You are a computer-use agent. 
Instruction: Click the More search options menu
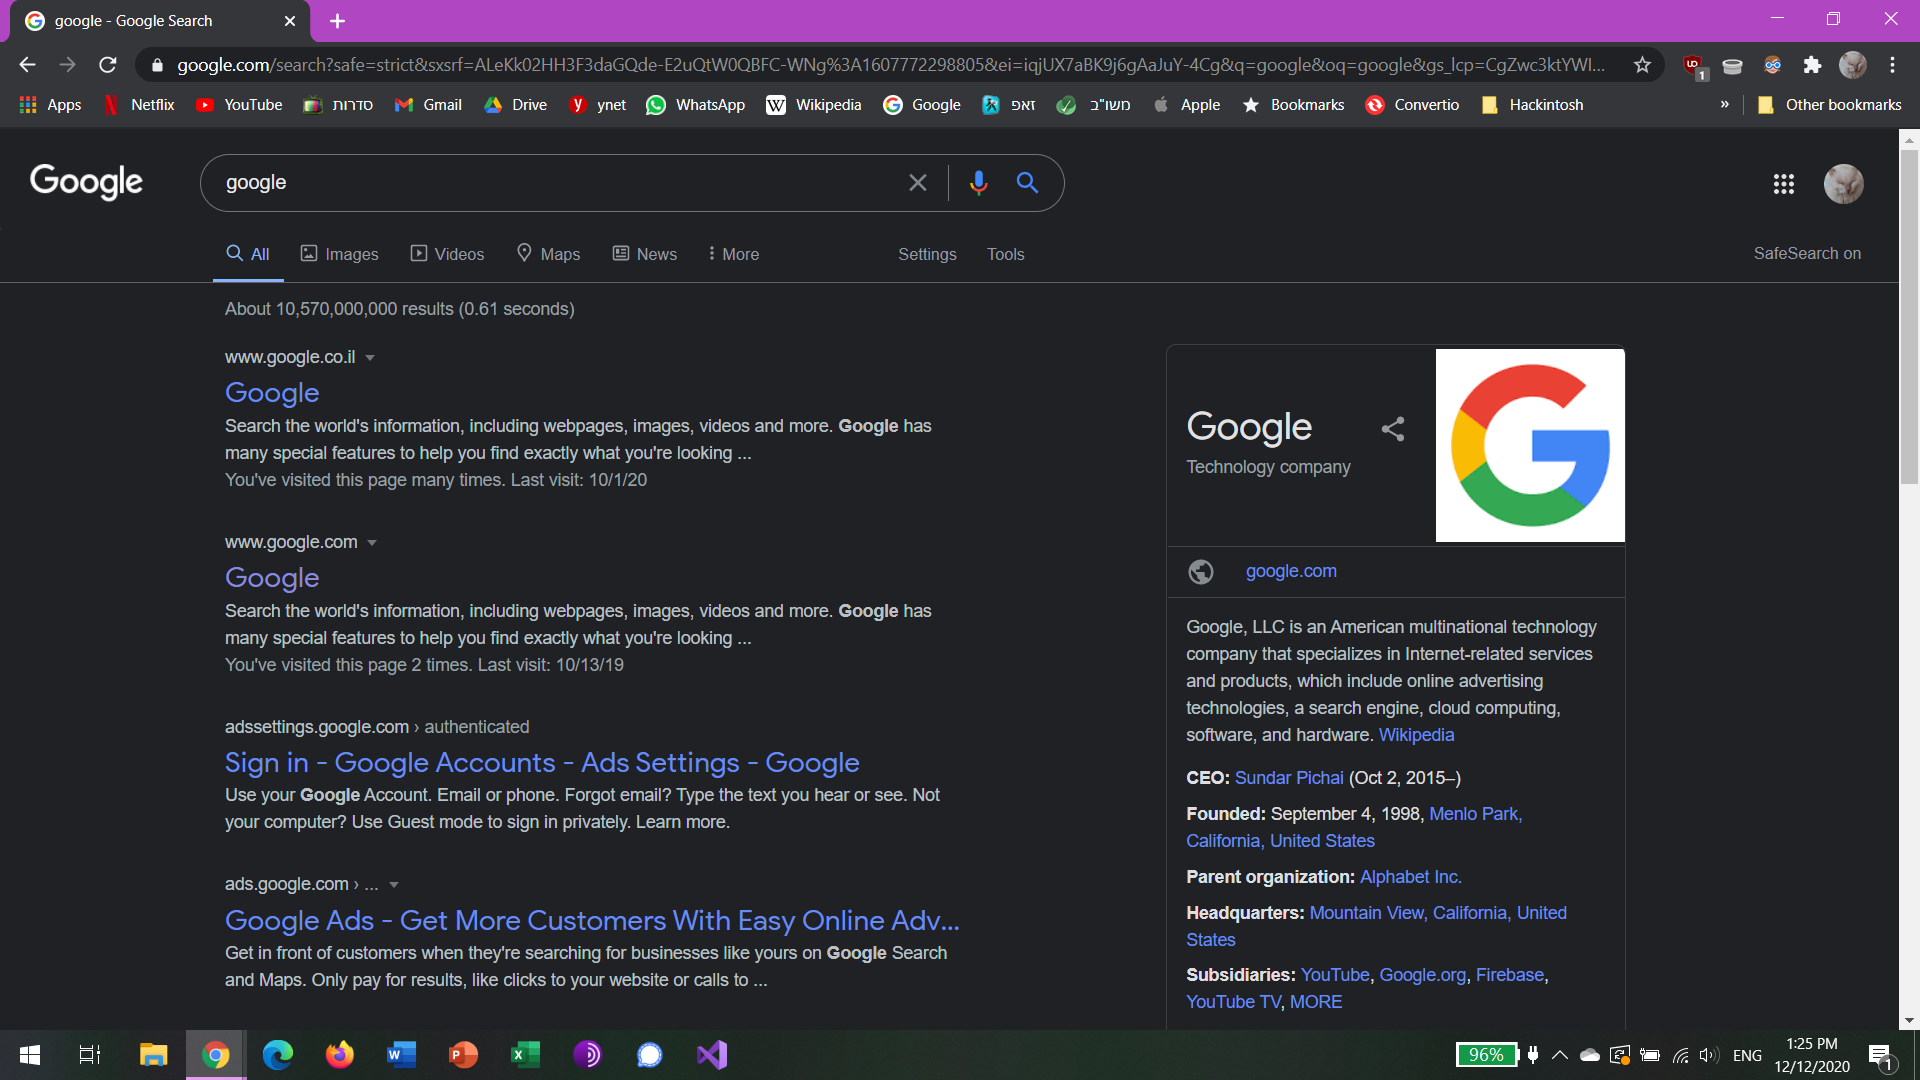(733, 253)
